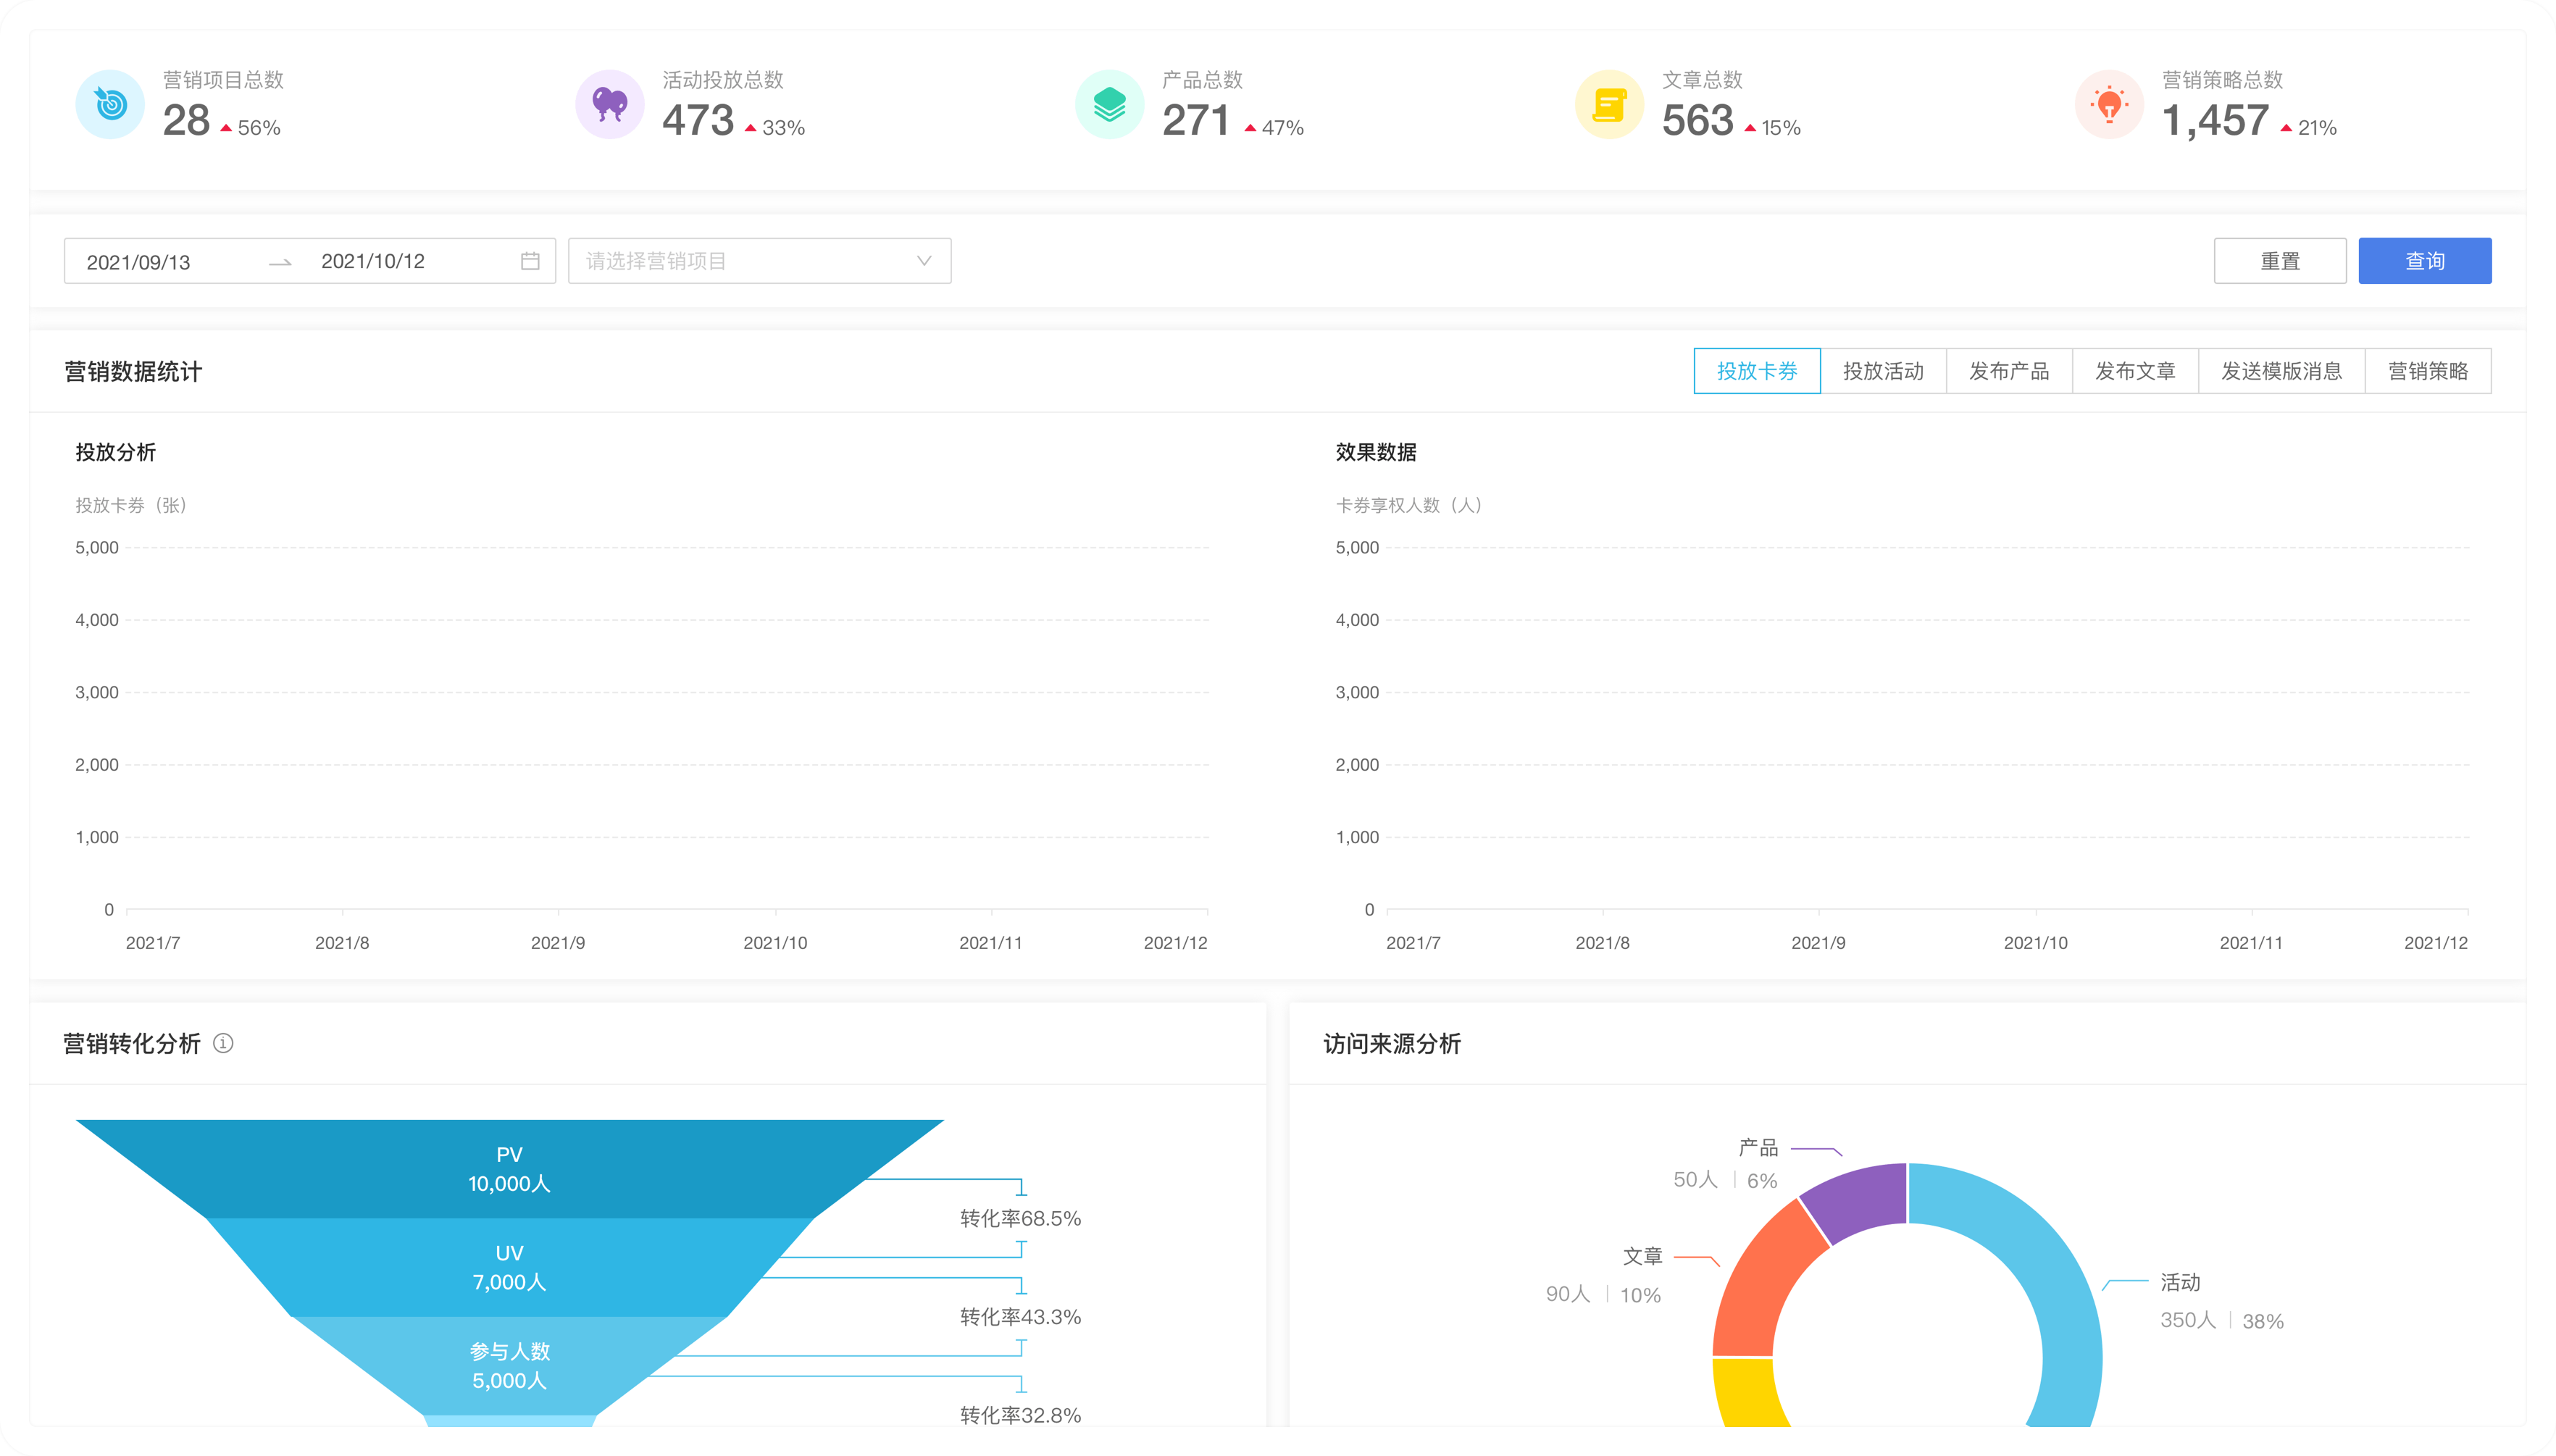The height and width of the screenshot is (1456, 2556).
Task: Switch to the 发送模版消息 tab
Action: click(2282, 371)
